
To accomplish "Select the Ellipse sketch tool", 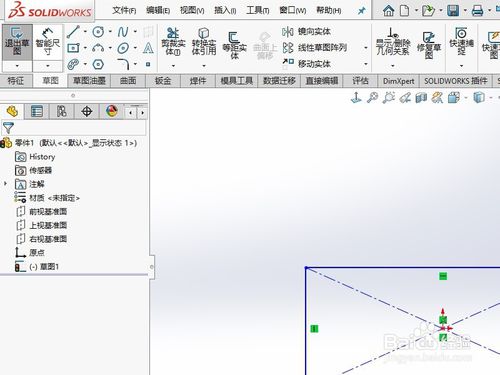I will coord(123,48).
